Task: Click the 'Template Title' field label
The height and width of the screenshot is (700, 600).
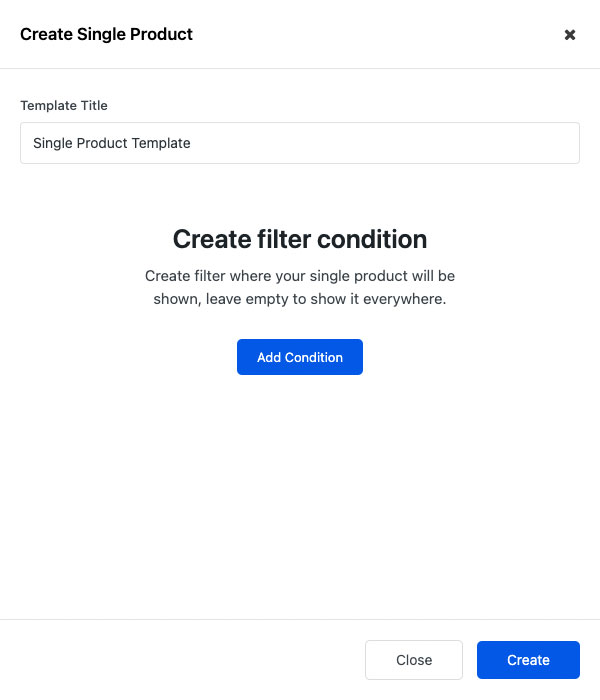Action: [x=64, y=105]
